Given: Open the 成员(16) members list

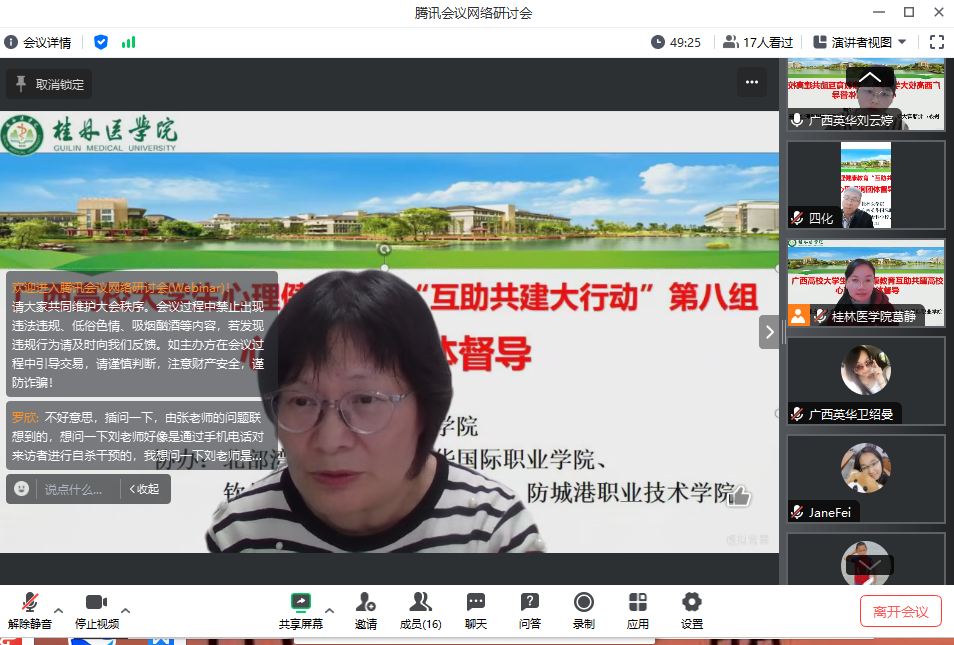Looking at the screenshot, I should [420, 611].
